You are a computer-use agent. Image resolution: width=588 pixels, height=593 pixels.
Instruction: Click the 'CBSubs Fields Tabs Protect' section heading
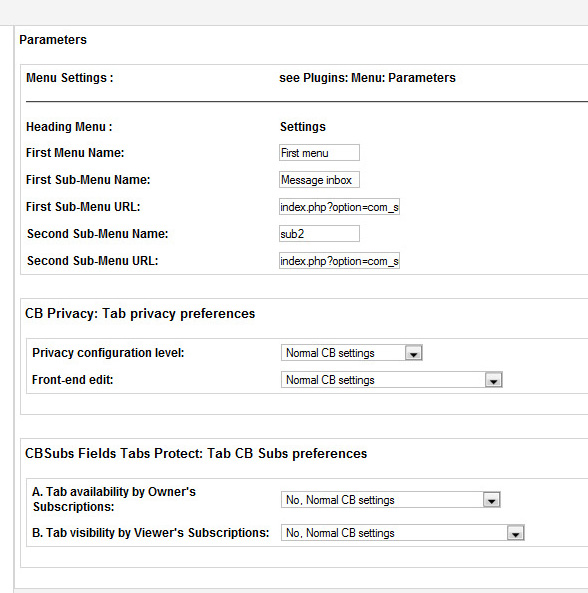[196, 453]
